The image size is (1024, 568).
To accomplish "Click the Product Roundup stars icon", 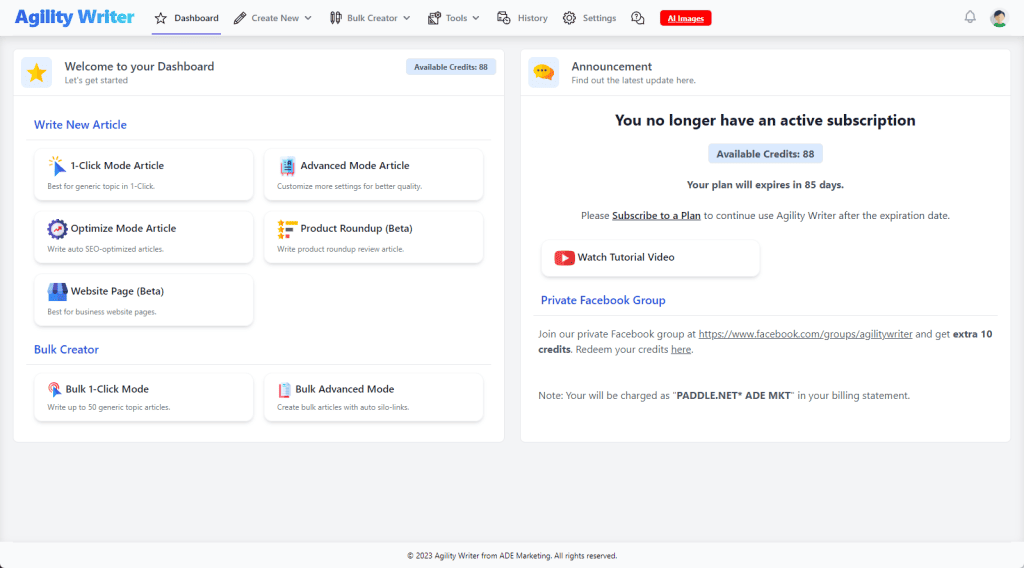I will coord(287,229).
